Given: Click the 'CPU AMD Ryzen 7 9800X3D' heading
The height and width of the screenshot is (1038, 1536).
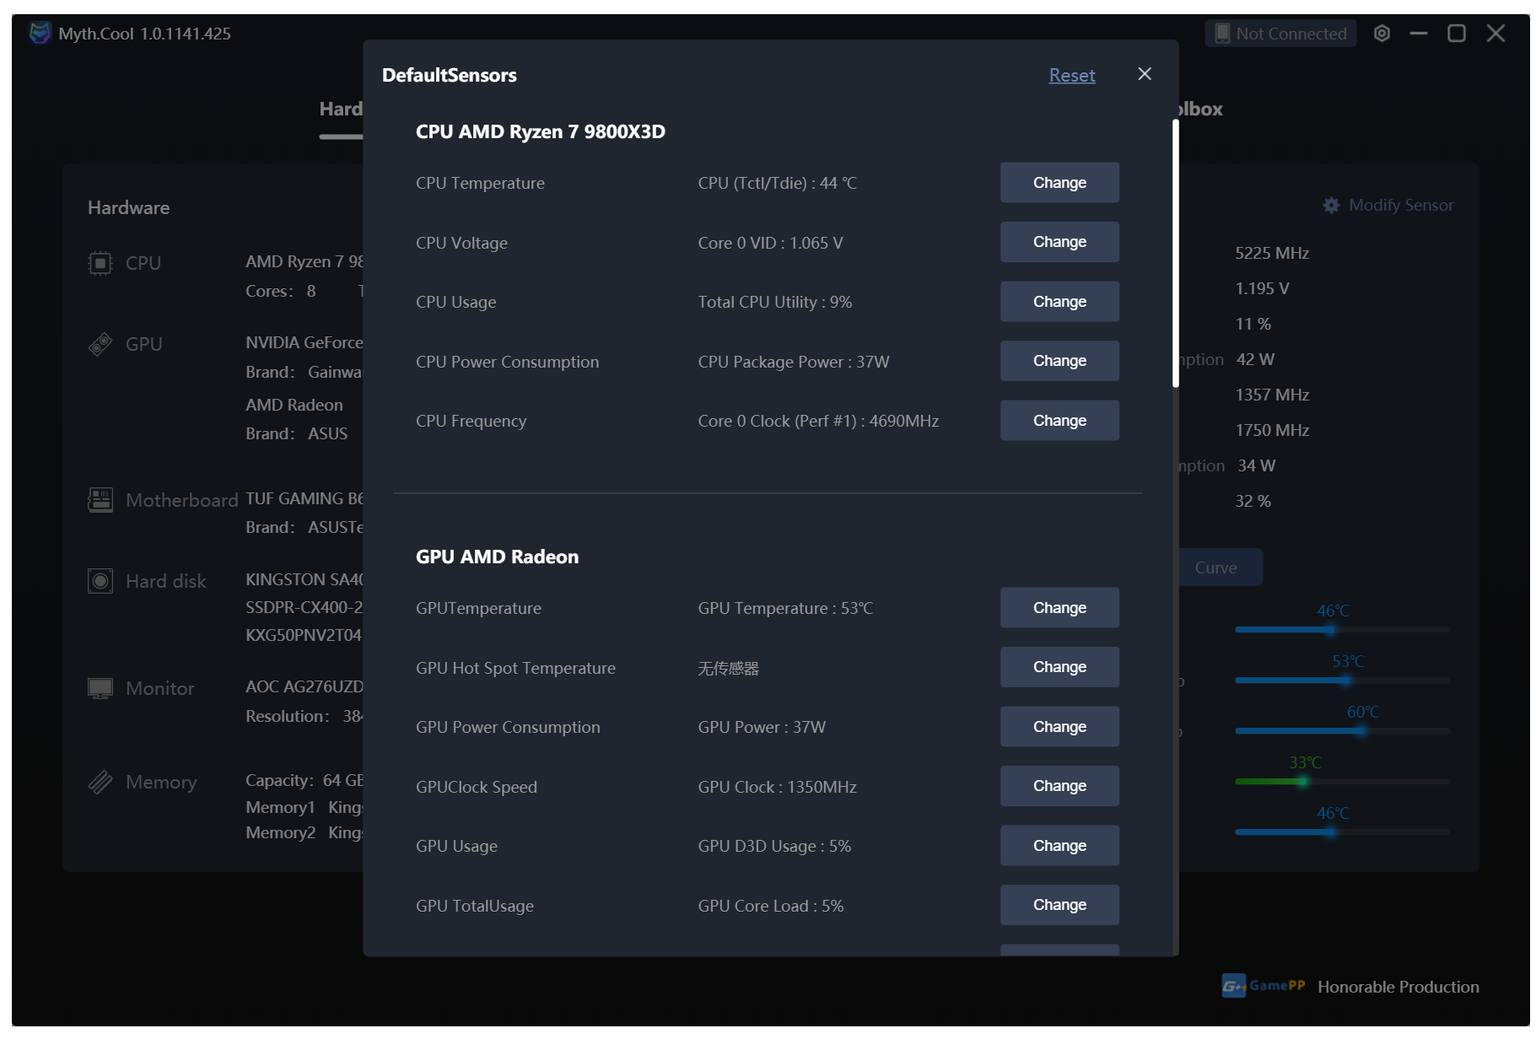Looking at the screenshot, I should pyautogui.click(x=540, y=132).
